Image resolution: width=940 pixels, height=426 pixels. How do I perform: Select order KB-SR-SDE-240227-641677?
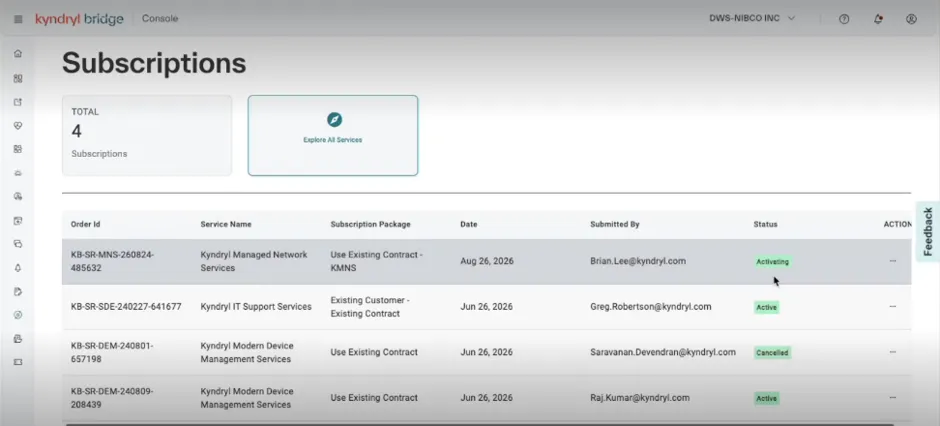point(126,307)
